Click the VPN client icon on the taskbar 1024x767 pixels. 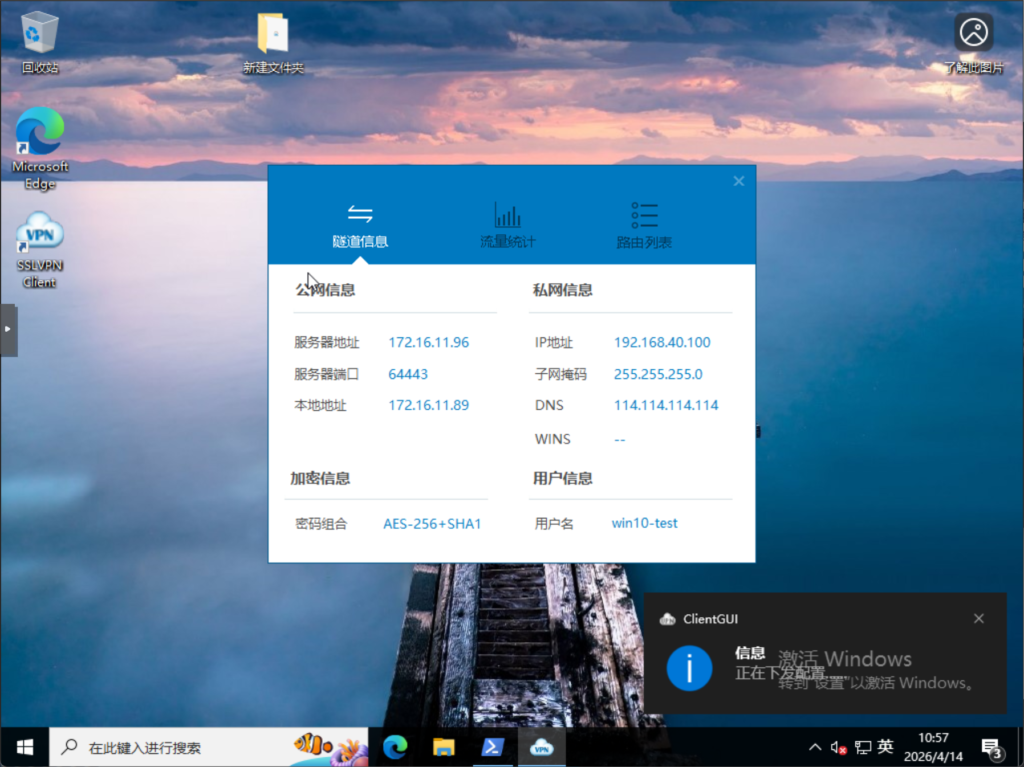(x=541, y=746)
